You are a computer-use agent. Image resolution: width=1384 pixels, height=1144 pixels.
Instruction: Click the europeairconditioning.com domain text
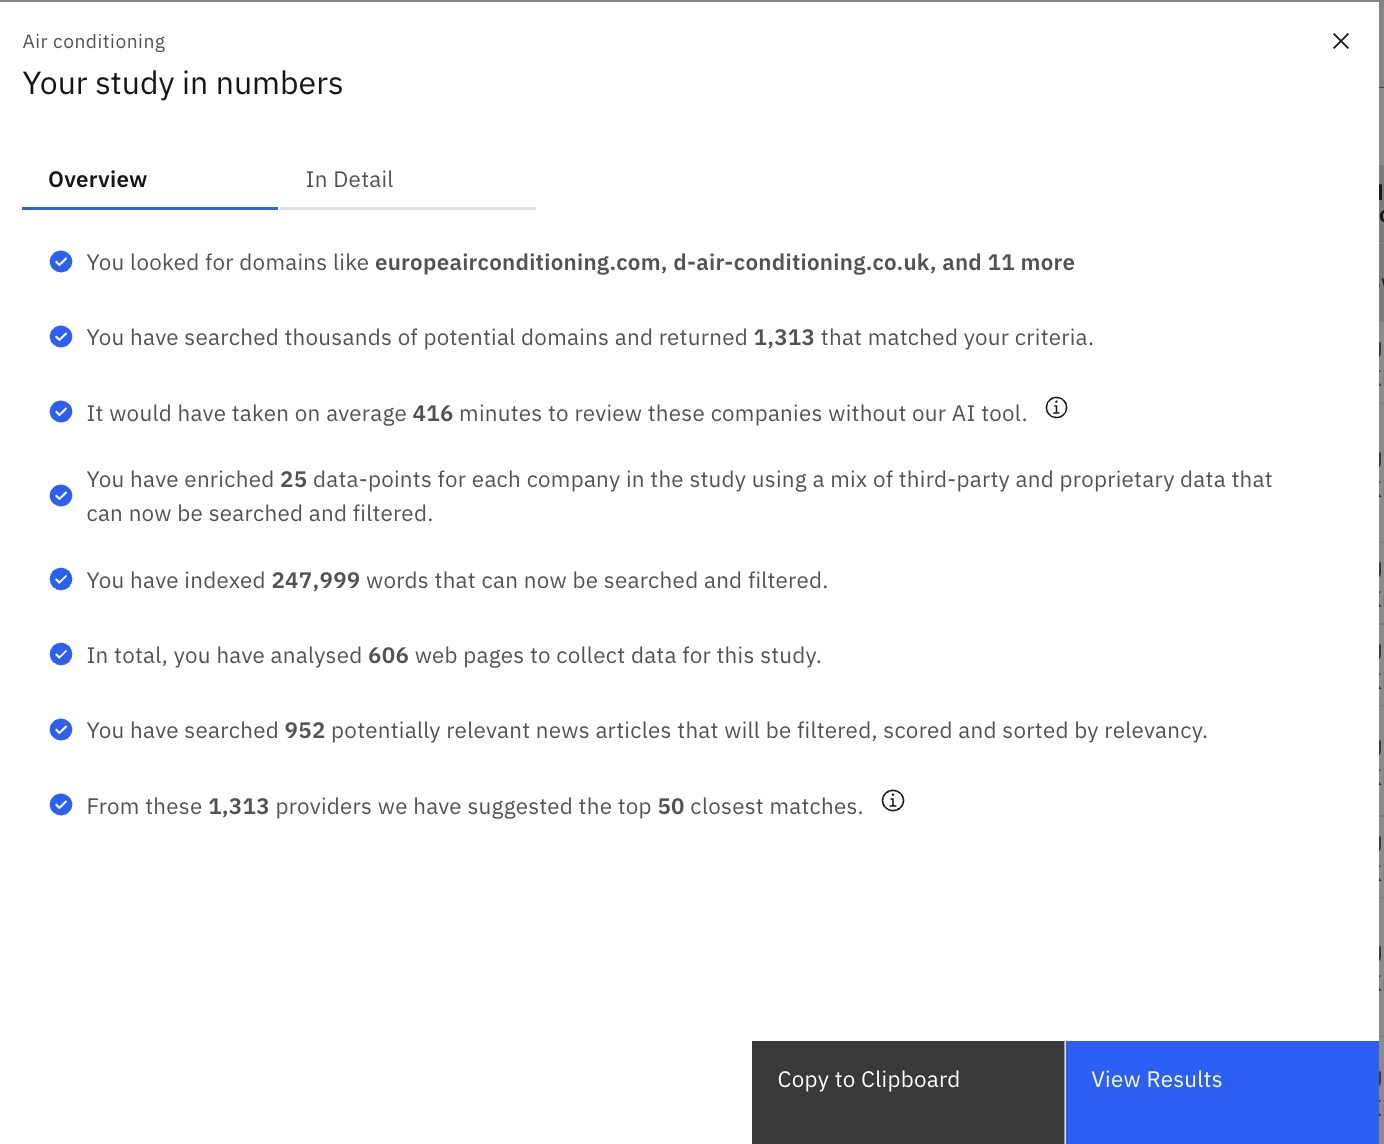(x=520, y=263)
